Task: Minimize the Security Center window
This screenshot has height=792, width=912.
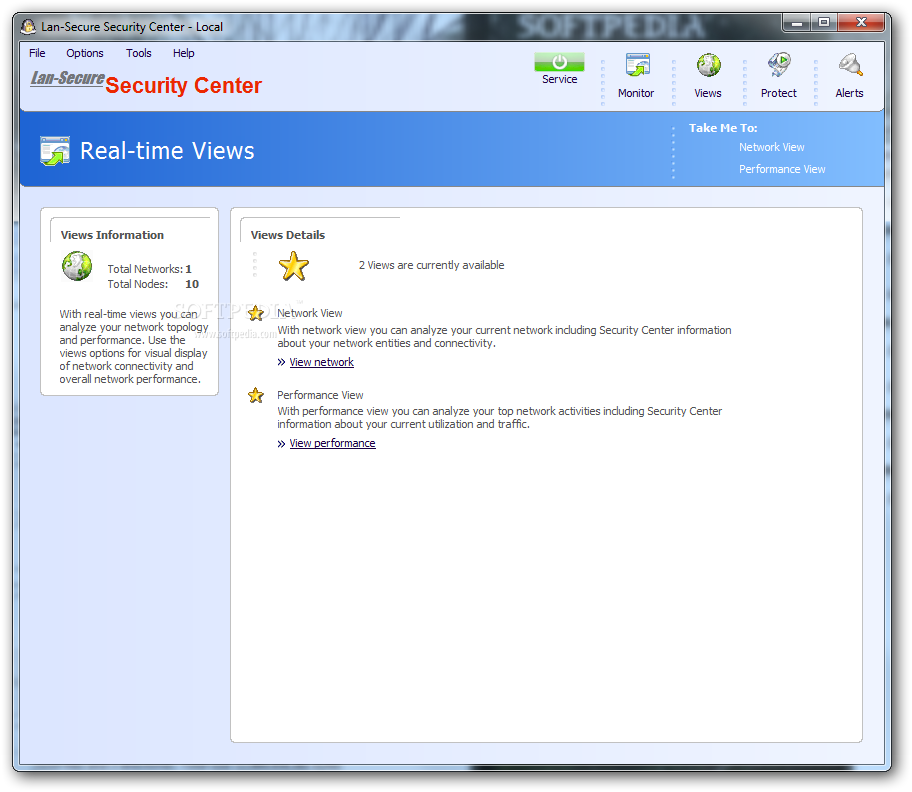Action: (x=797, y=23)
